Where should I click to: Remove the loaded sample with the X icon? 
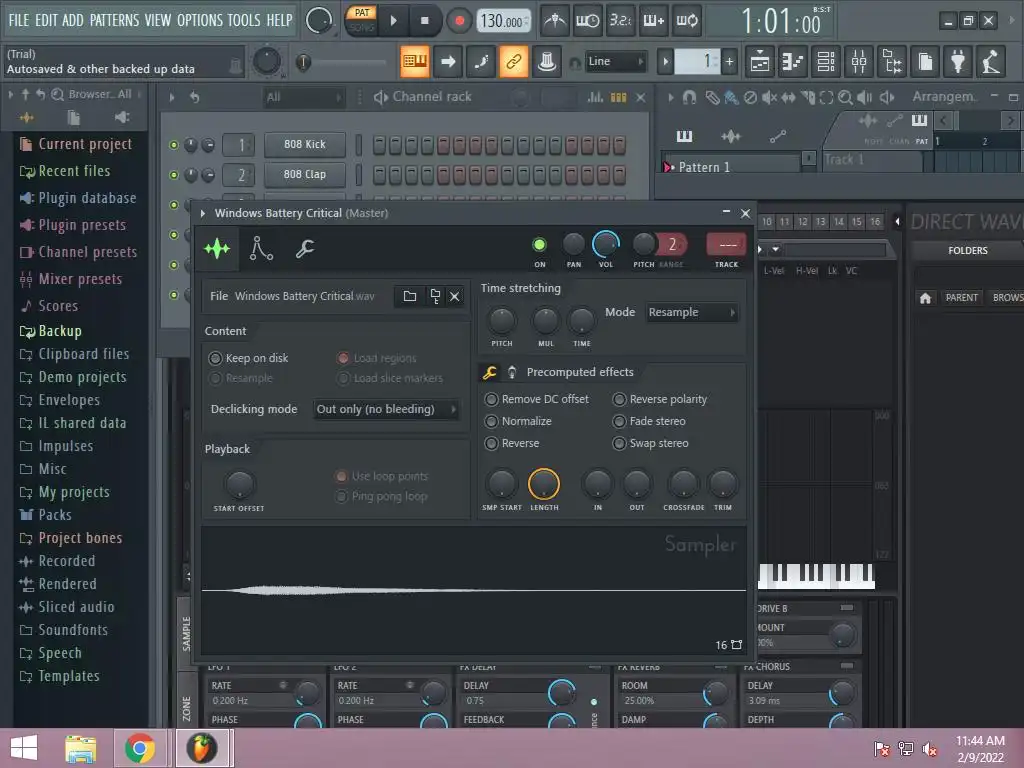tap(455, 296)
